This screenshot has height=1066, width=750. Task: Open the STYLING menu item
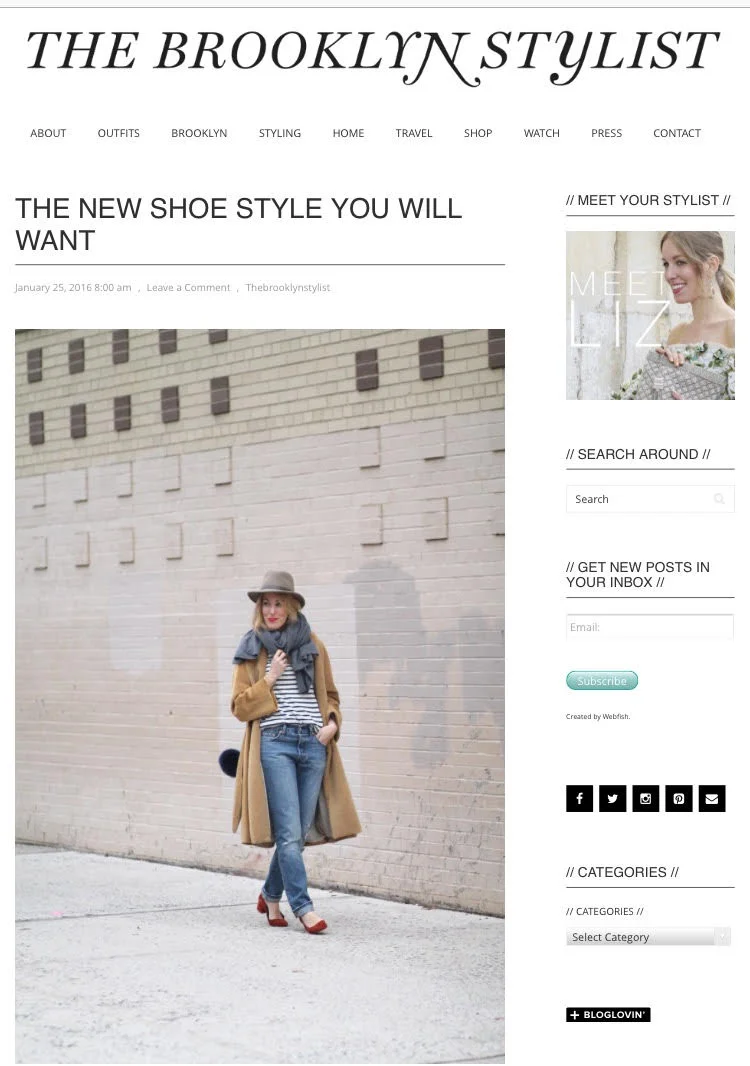click(x=279, y=133)
